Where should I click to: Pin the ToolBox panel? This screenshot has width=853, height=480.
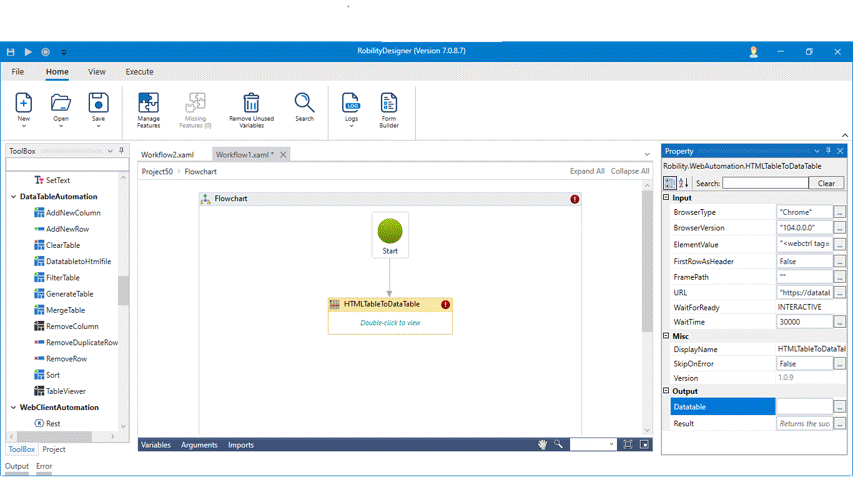coord(122,151)
